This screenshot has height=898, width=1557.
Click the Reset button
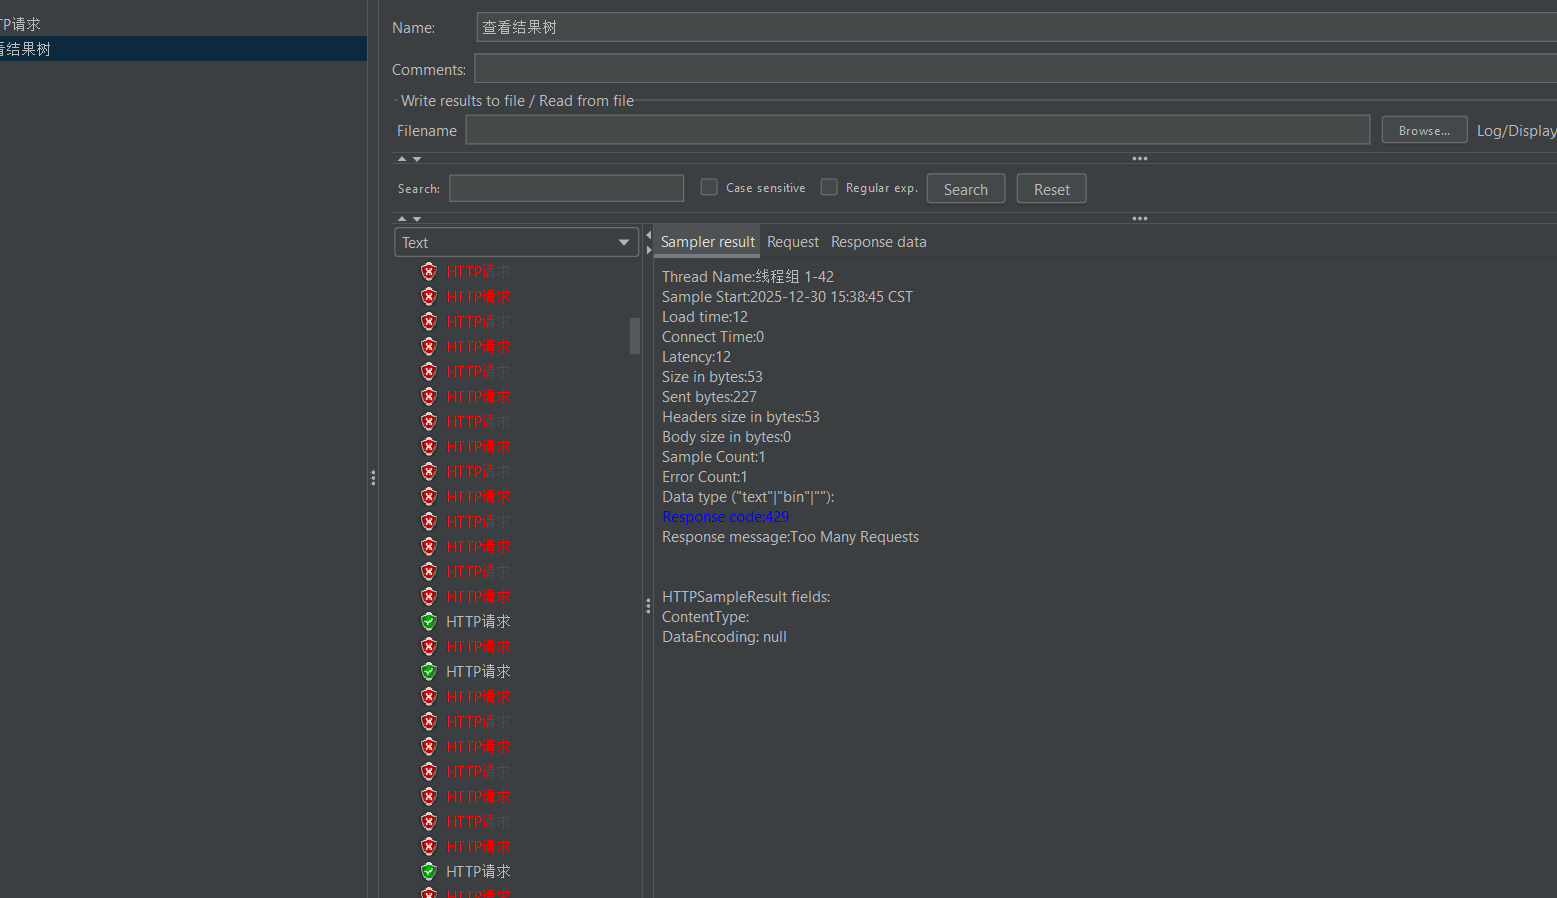pos(1051,189)
